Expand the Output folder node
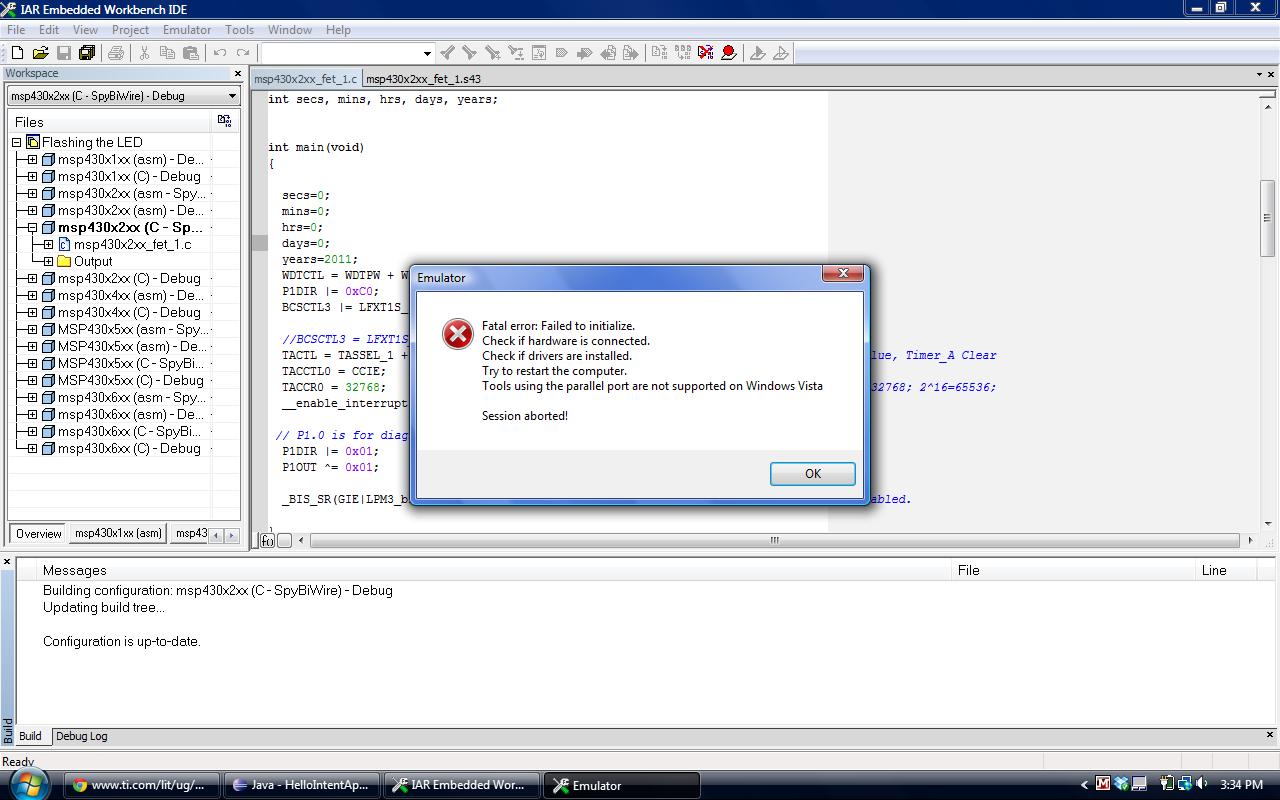 pos(48,261)
